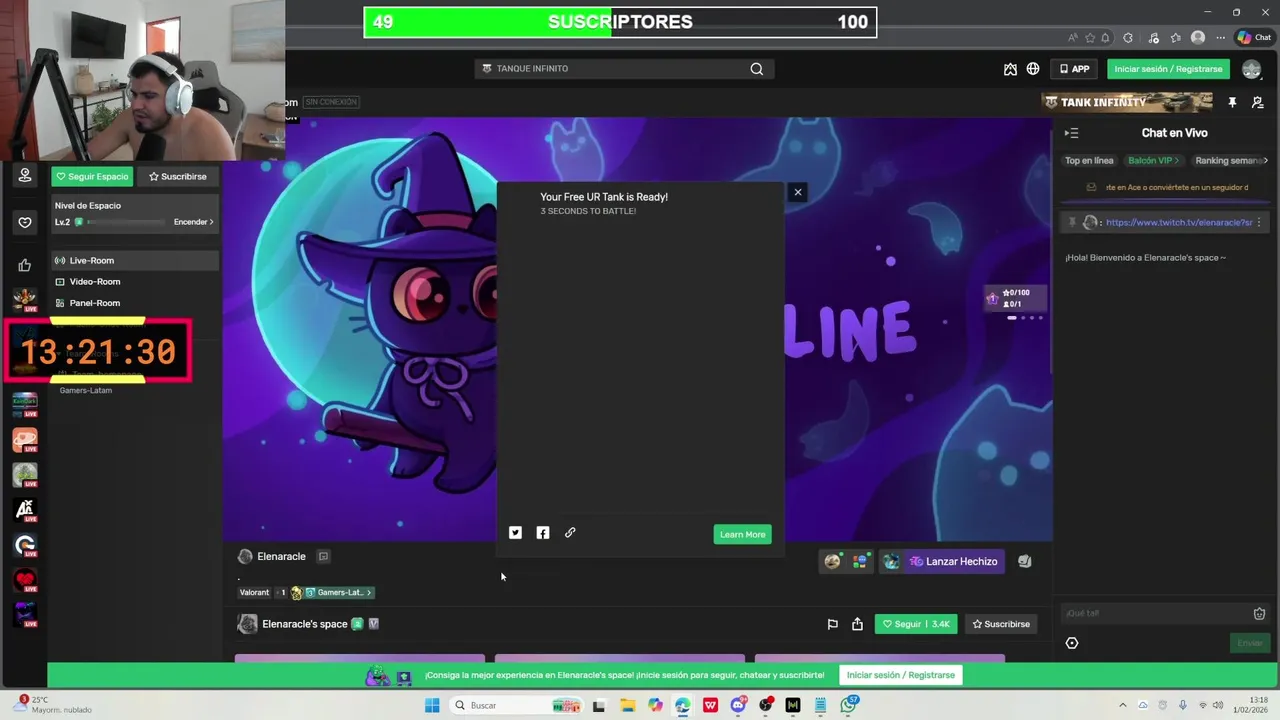Image resolution: width=1280 pixels, height=720 pixels.
Task: Click the cookie treat icon below video
Action: point(832,561)
